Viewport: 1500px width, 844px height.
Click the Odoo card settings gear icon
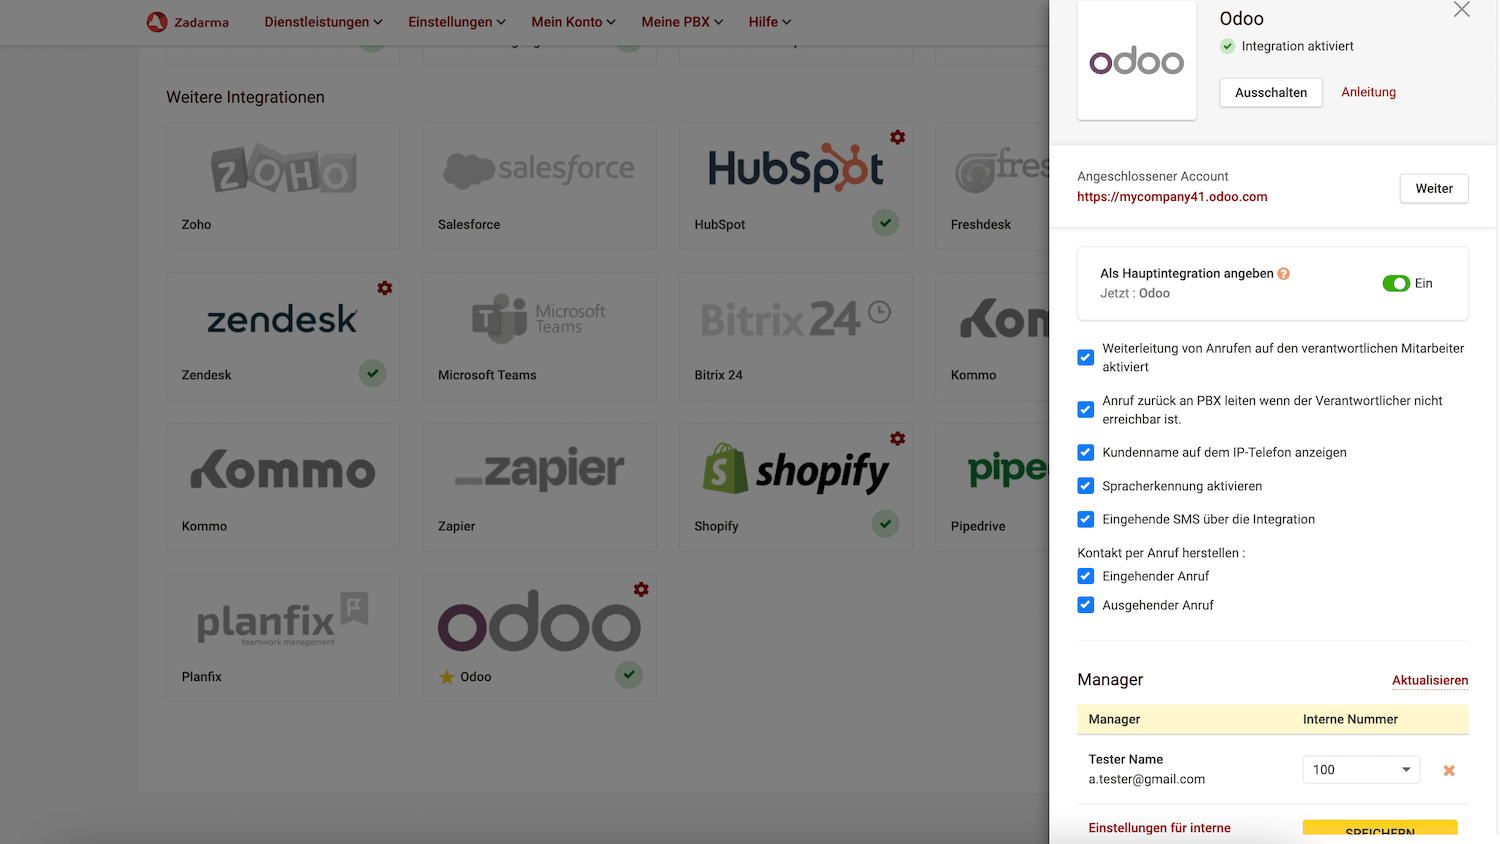641,589
